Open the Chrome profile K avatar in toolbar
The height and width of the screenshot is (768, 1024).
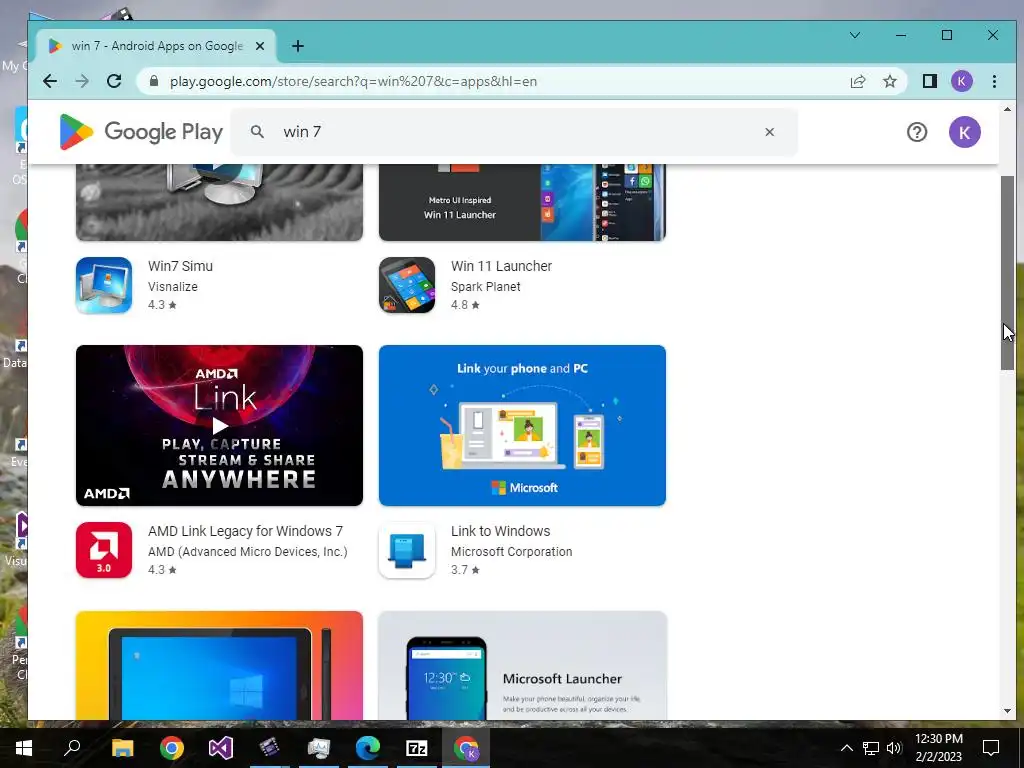coord(961,81)
